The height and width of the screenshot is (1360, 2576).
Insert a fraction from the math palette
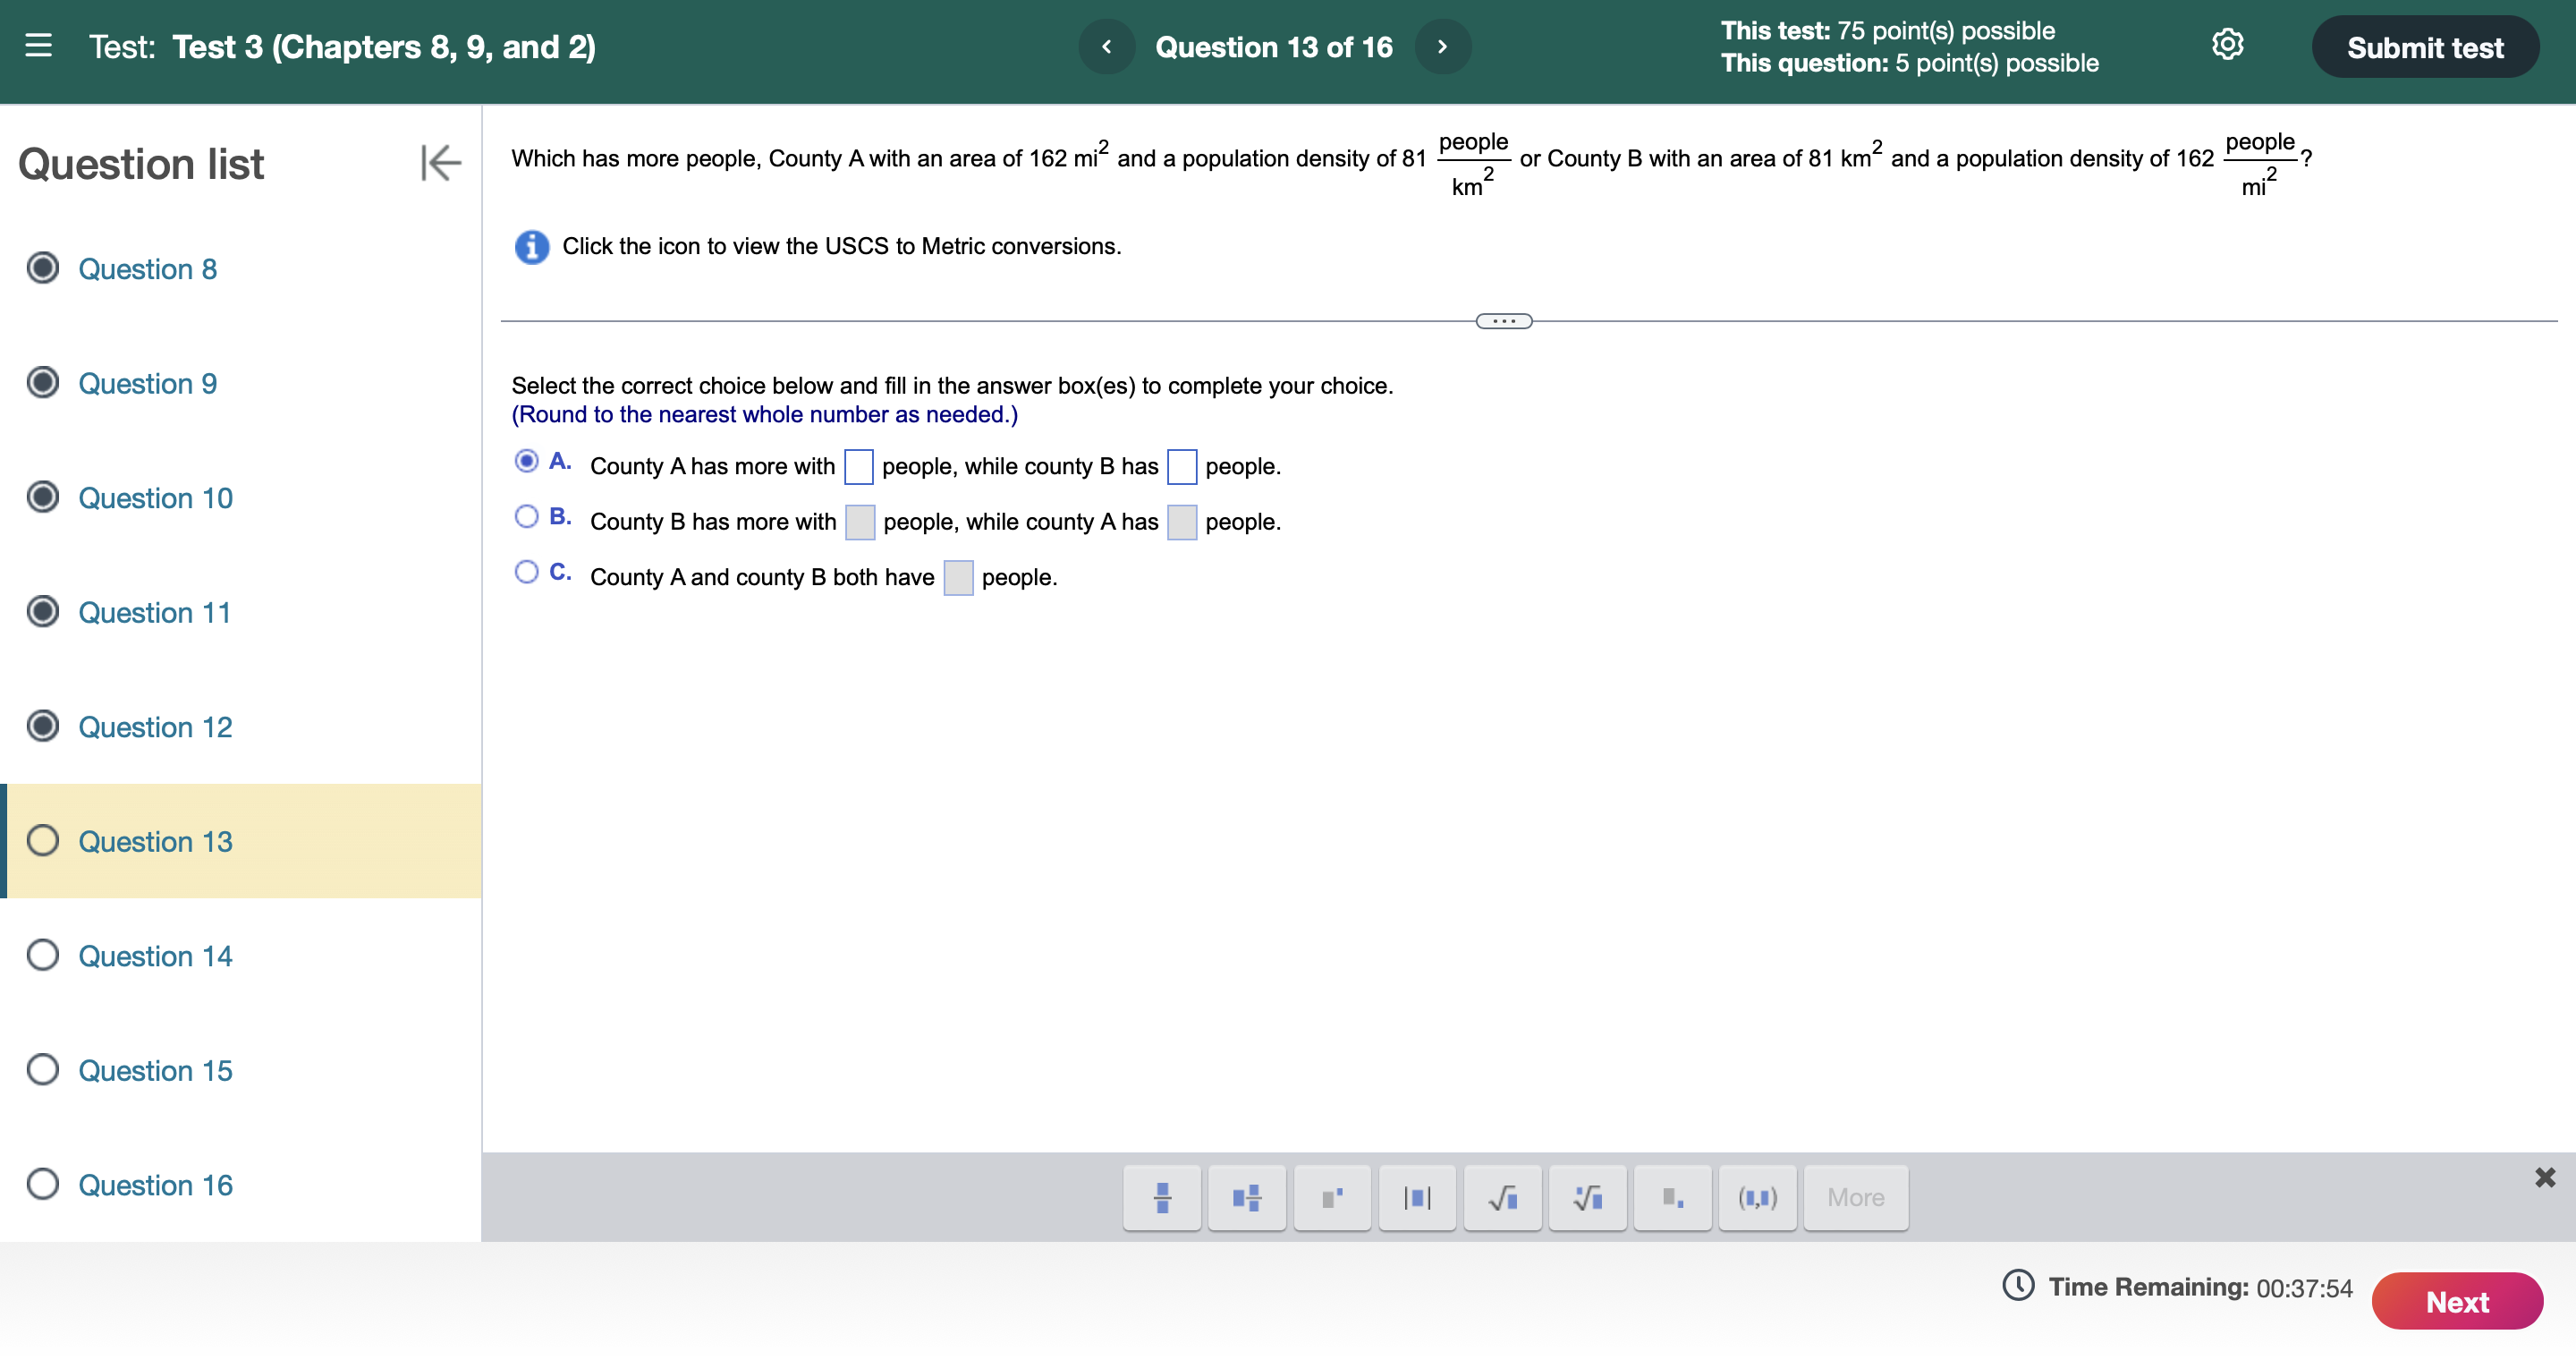[x=1161, y=1197]
